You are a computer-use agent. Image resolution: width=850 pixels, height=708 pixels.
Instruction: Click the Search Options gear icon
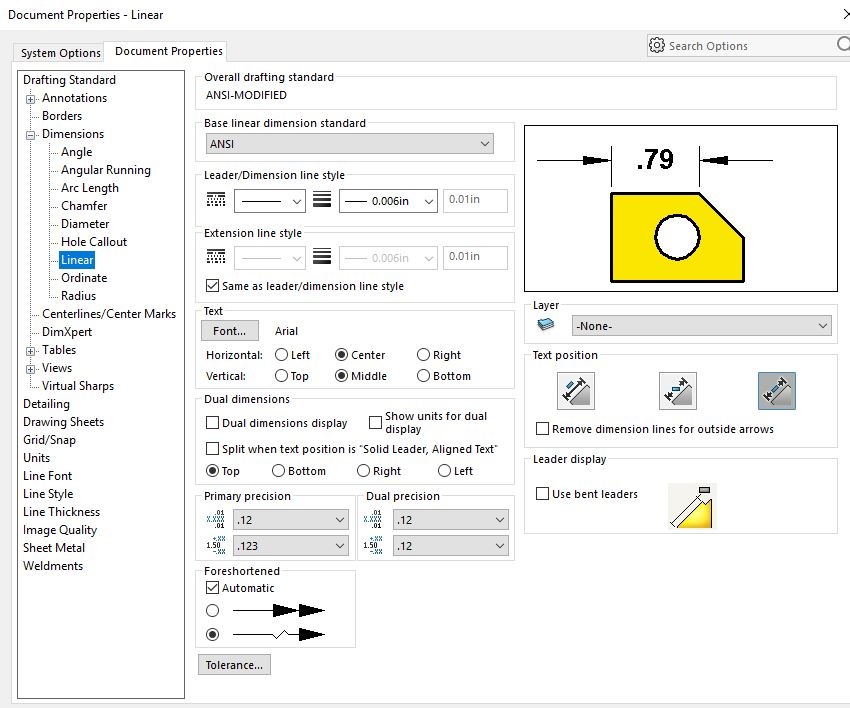(656, 46)
